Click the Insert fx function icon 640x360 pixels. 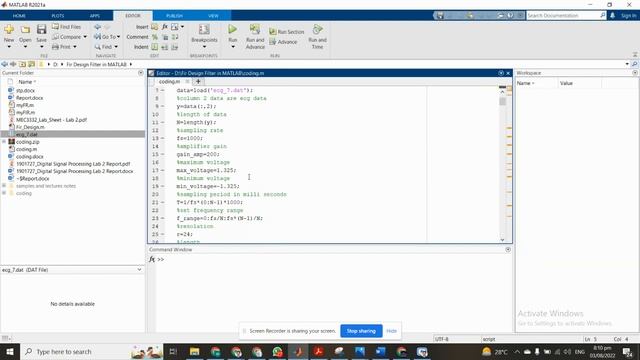tap(164, 27)
